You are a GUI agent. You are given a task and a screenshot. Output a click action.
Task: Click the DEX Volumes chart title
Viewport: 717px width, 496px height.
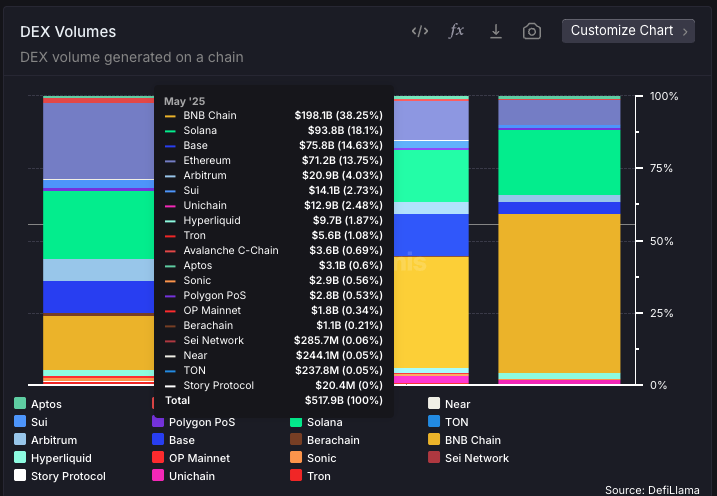coord(68,32)
